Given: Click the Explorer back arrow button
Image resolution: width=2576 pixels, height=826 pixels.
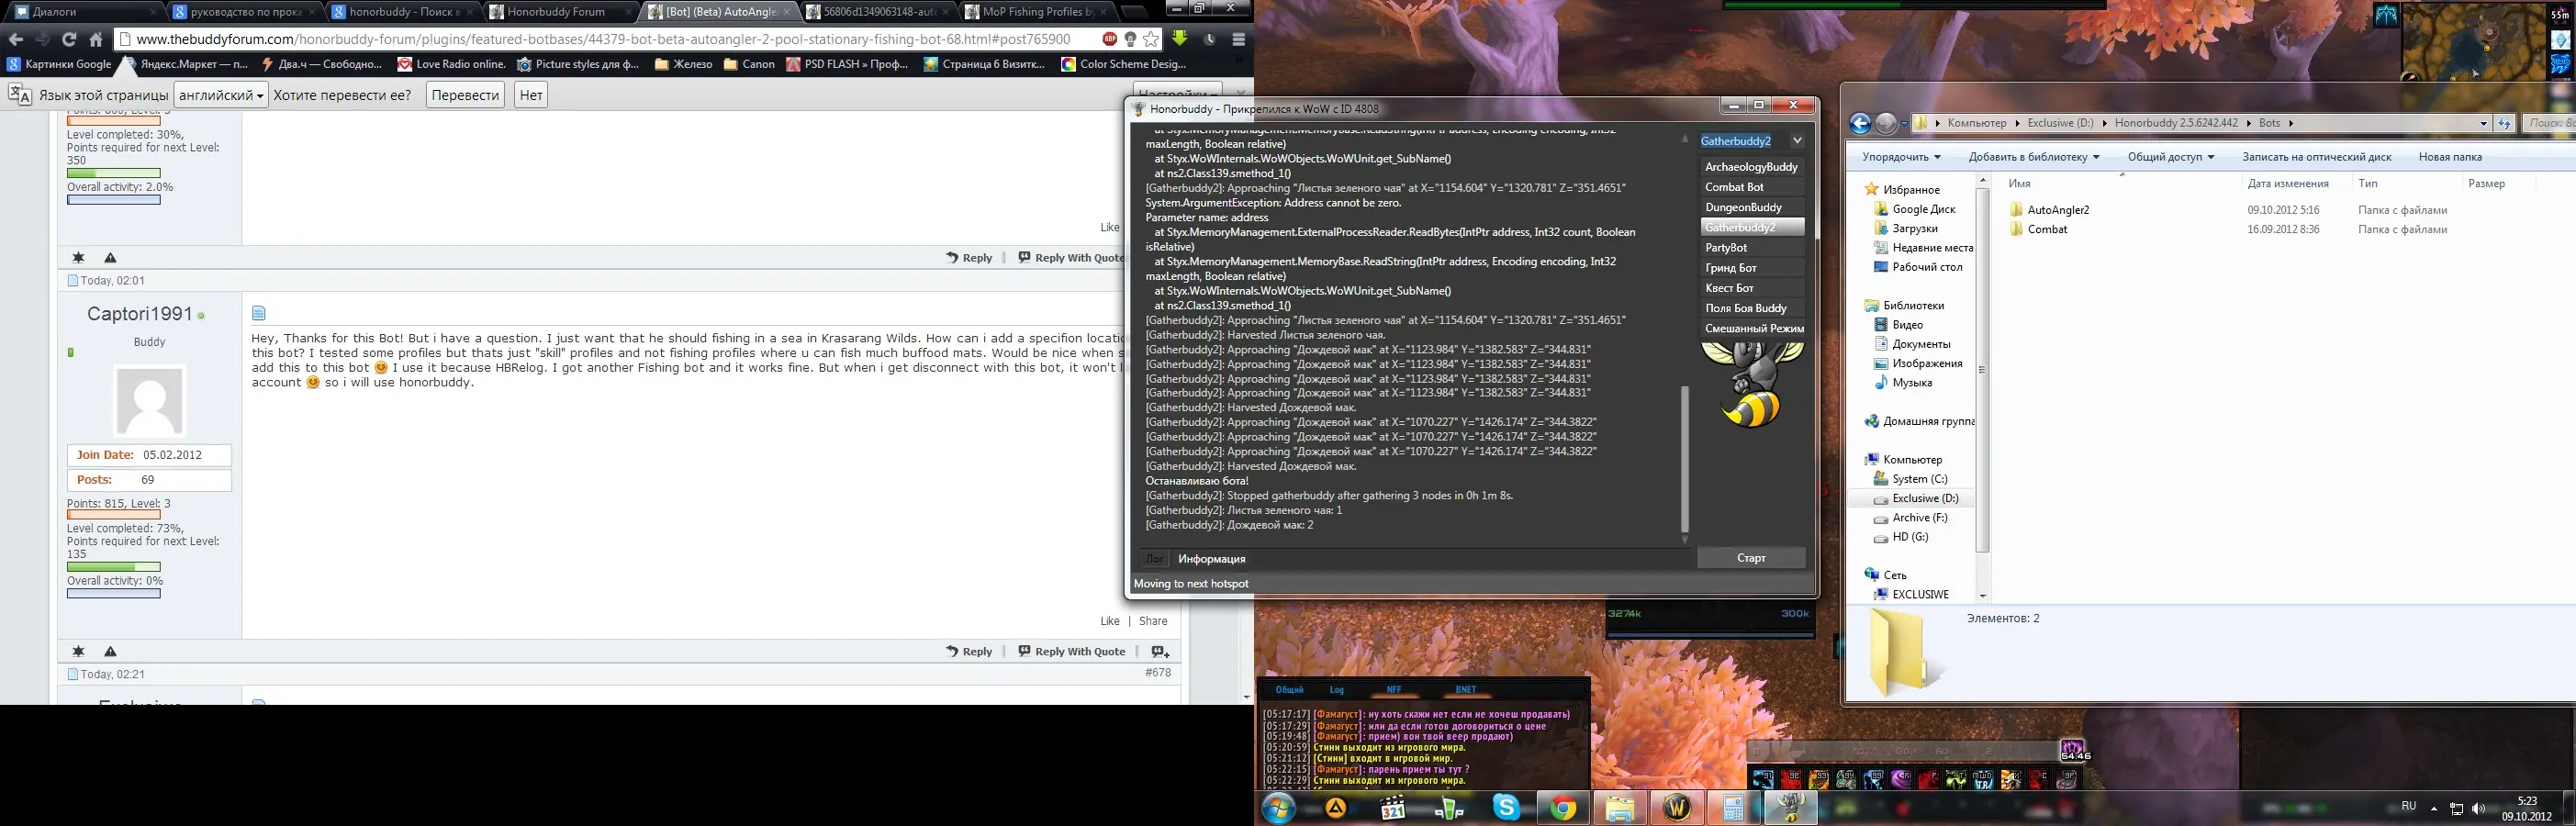Looking at the screenshot, I should pyautogui.click(x=1860, y=123).
